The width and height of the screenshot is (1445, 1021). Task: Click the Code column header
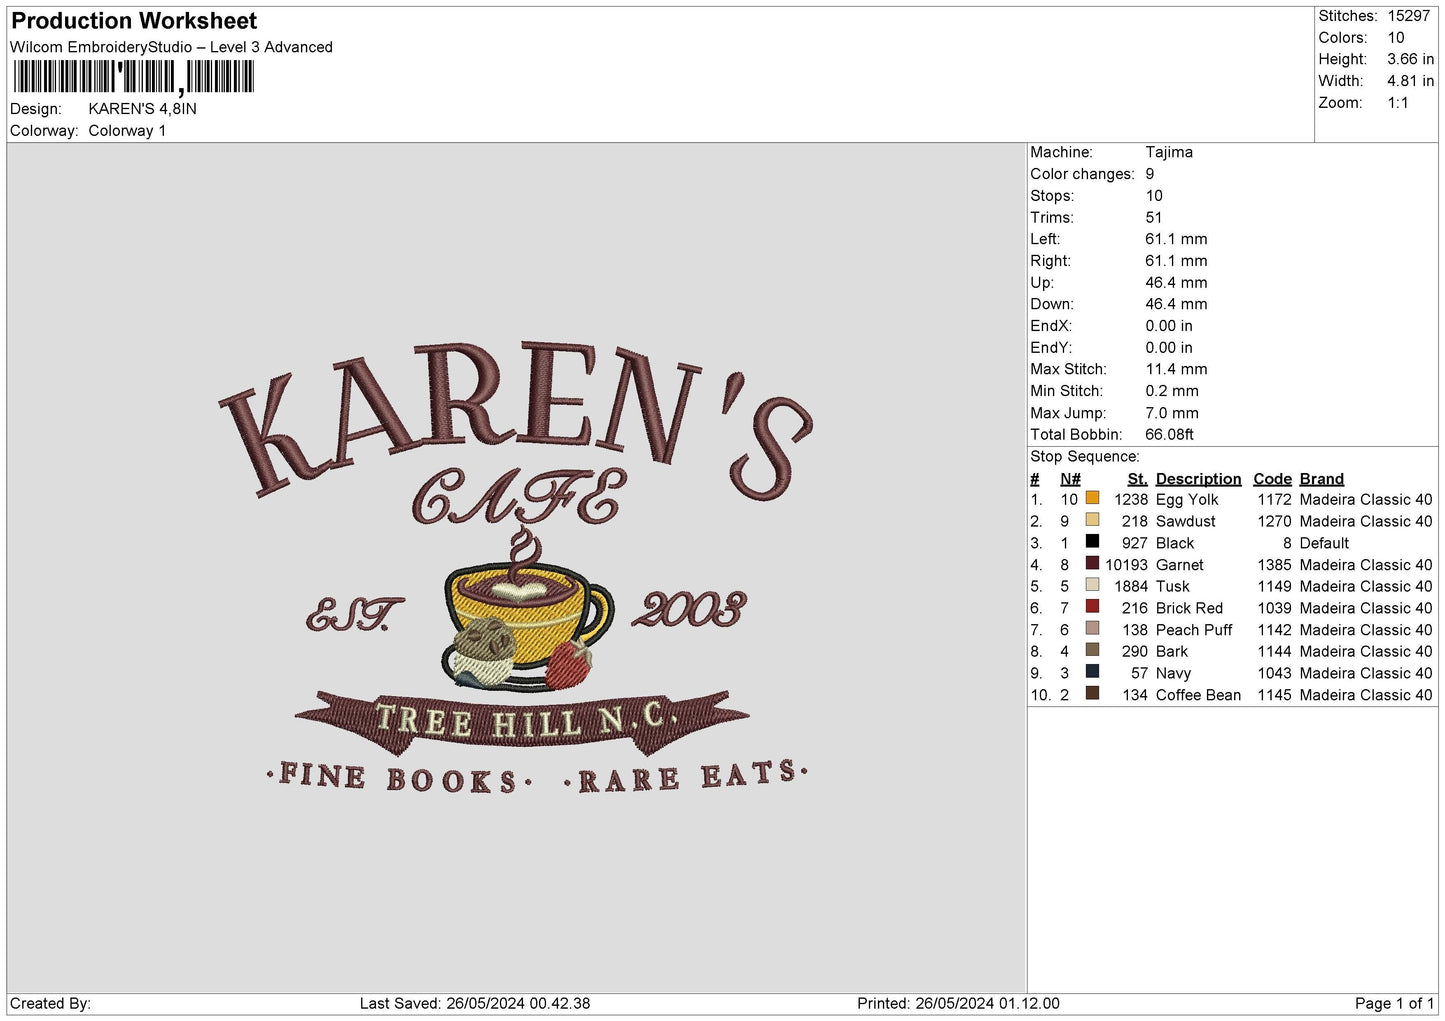pos(1272,479)
